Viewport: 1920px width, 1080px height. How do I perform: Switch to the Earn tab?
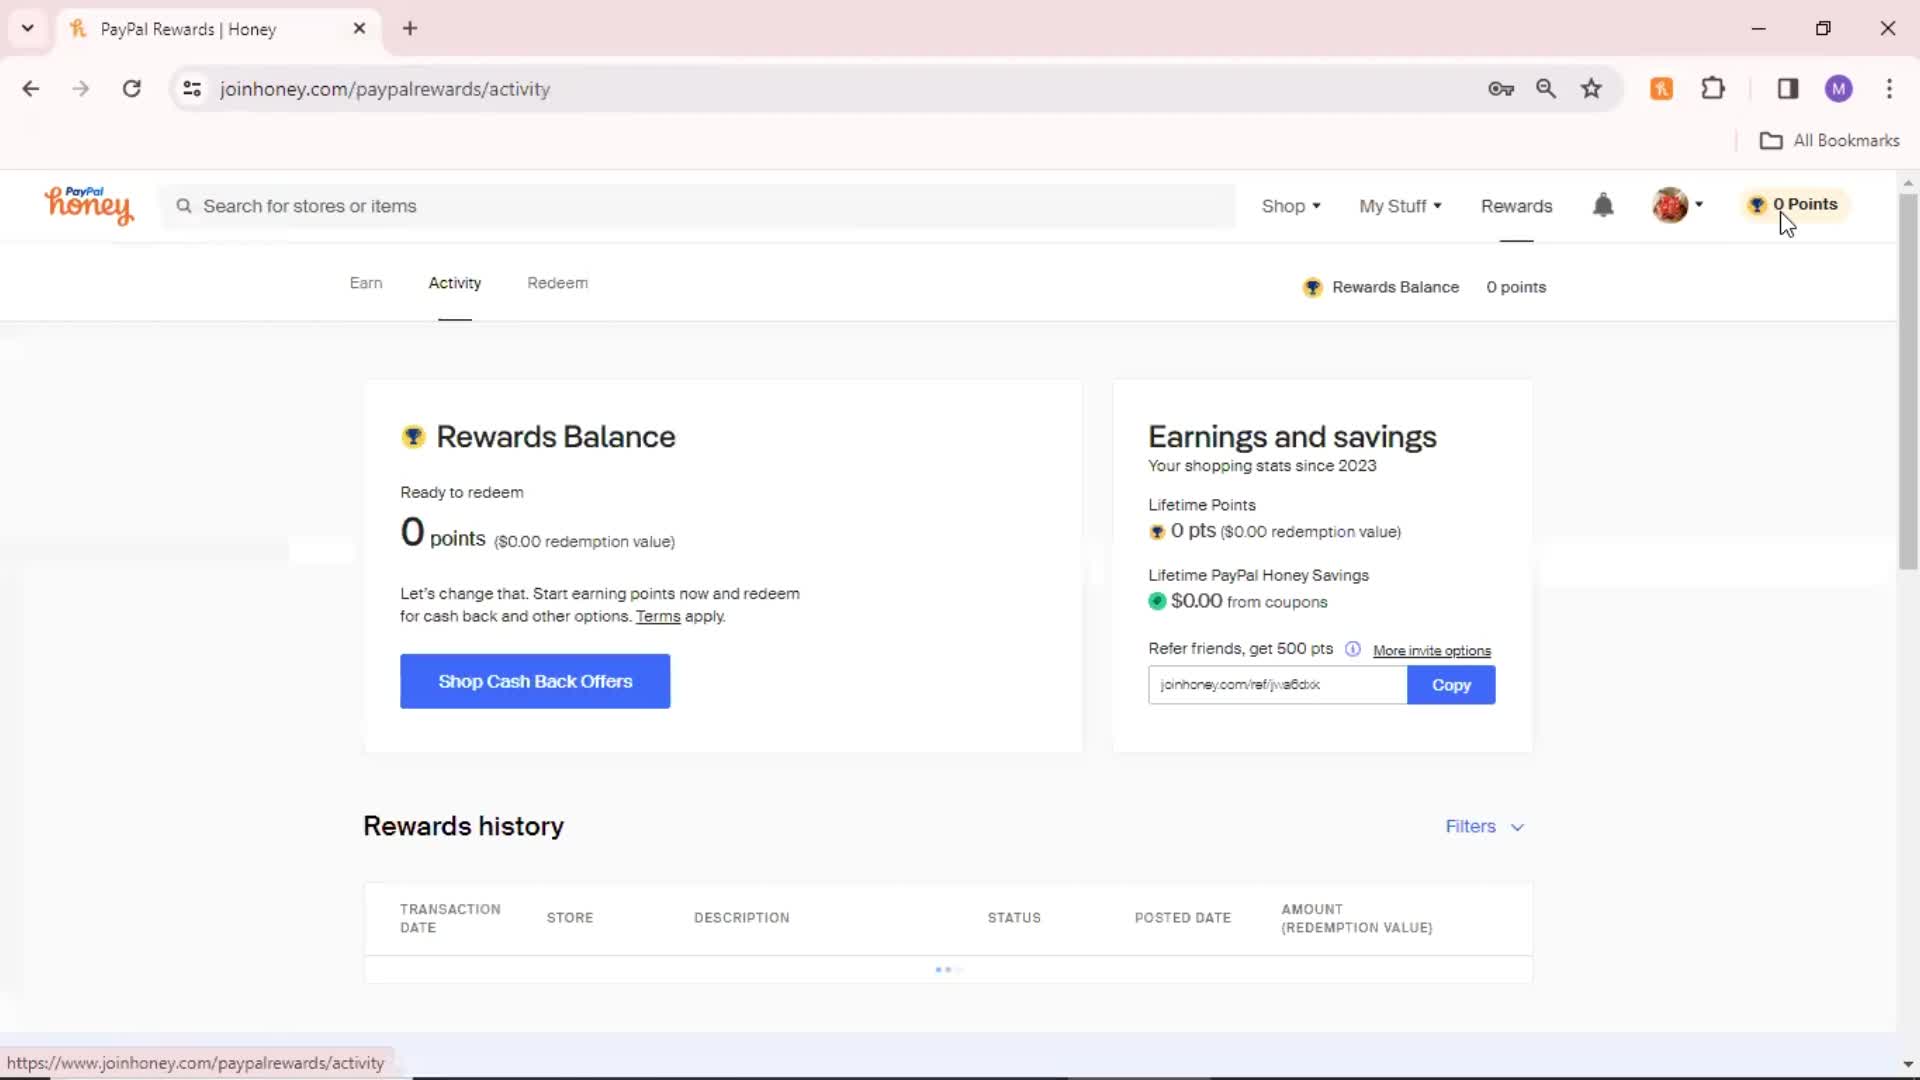coord(366,283)
